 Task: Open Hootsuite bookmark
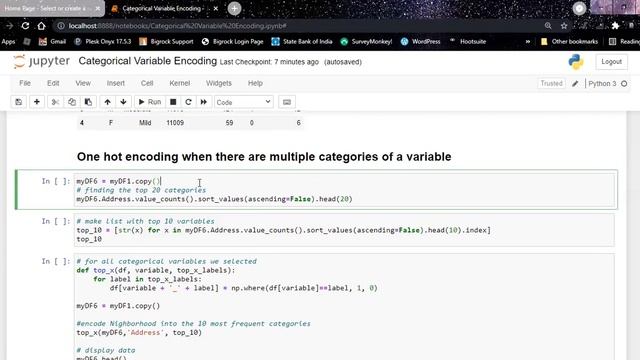pyautogui.click(x=468, y=42)
